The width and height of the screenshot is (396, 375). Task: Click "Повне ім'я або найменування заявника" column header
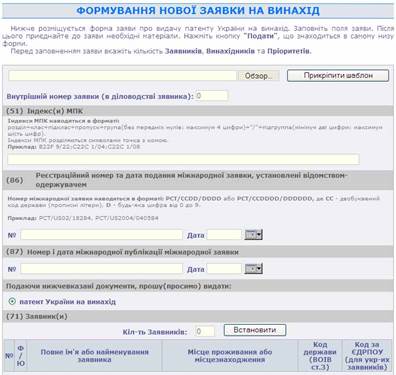tap(94, 356)
